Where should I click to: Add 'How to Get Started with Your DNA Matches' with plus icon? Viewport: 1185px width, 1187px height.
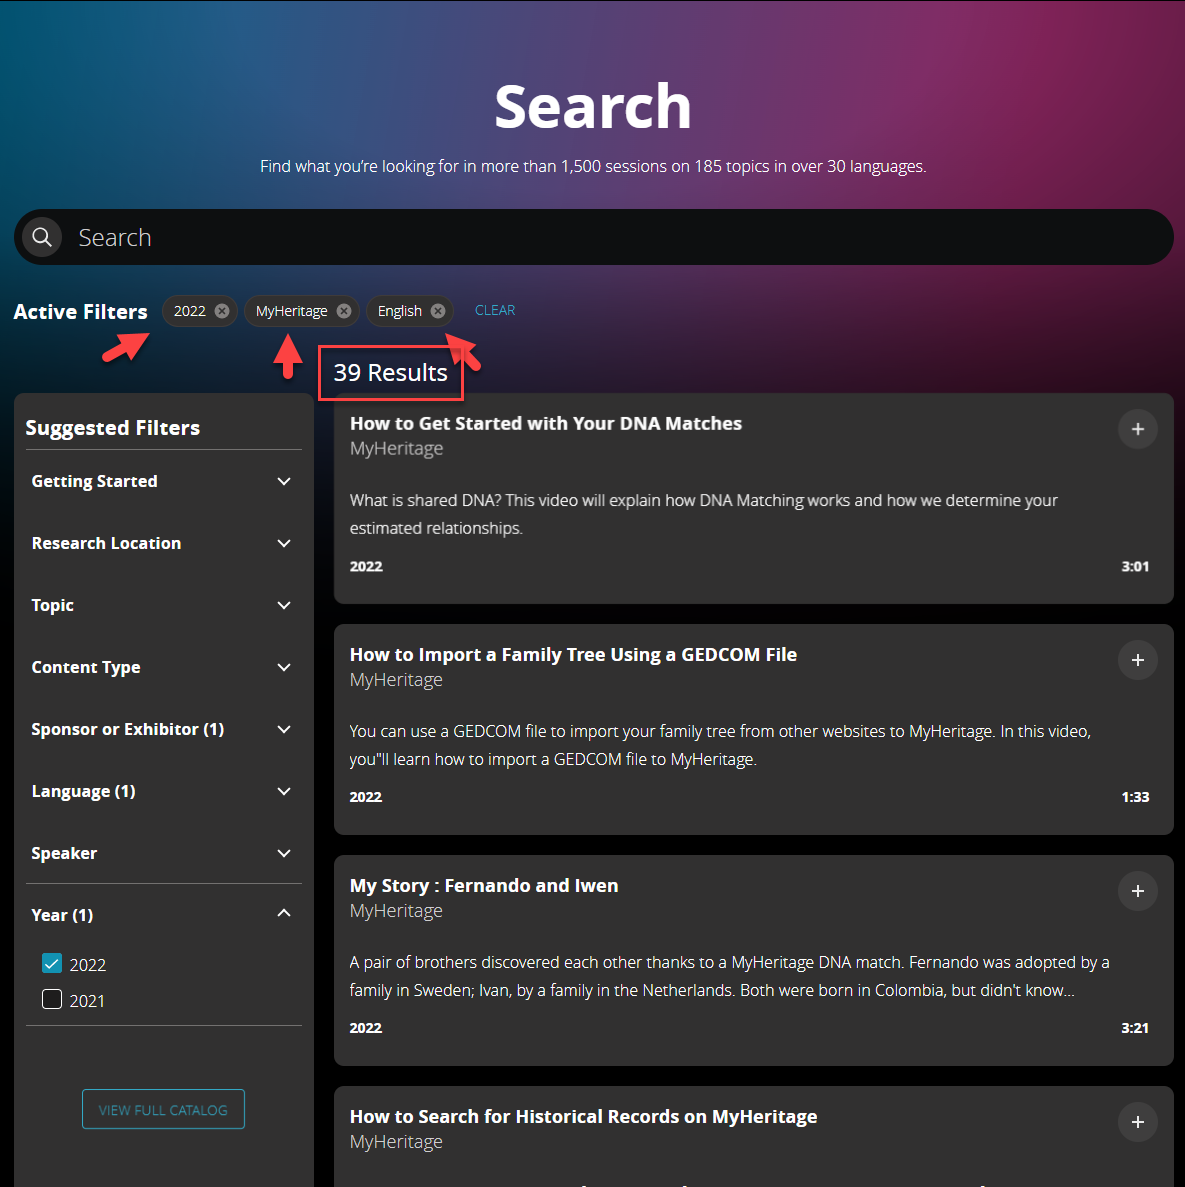pos(1137,429)
